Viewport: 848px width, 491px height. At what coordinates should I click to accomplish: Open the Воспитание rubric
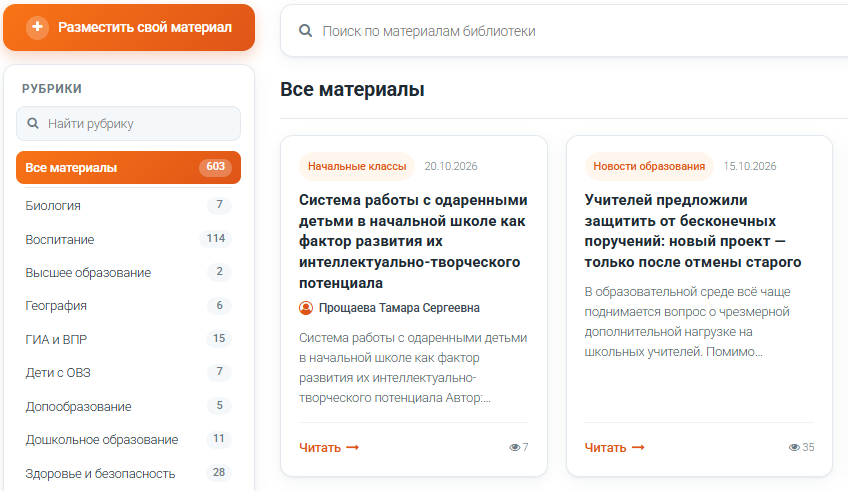(128, 239)
